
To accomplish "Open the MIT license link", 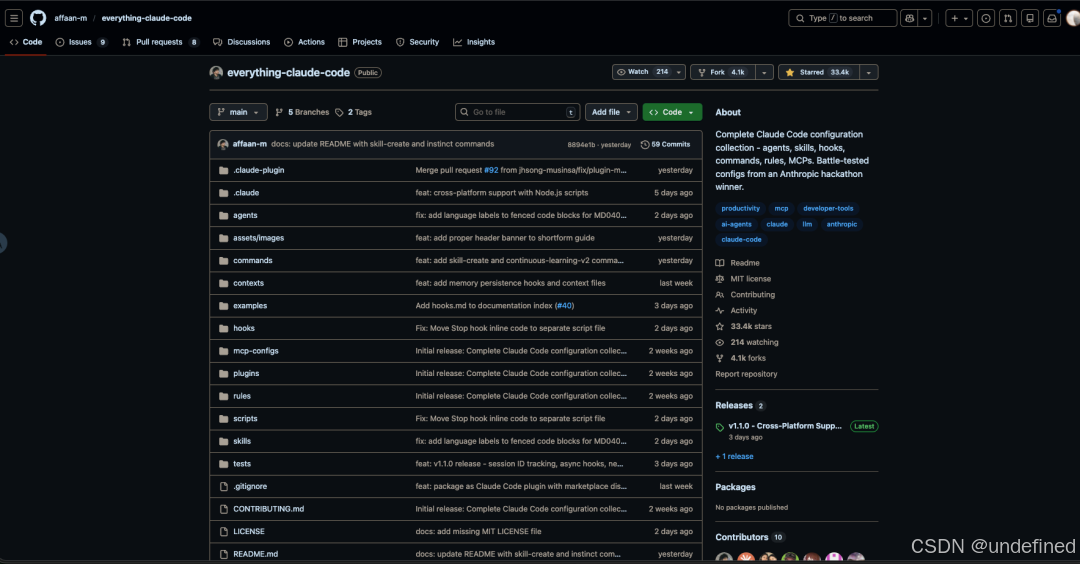I will click(743, 279).
